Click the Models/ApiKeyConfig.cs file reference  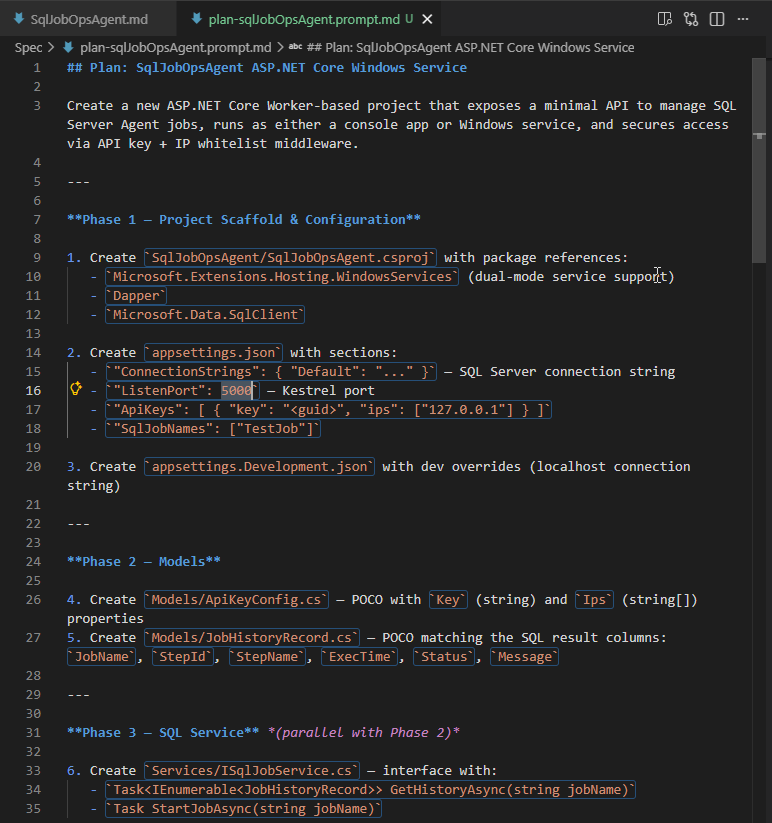(x=237, y=599)
